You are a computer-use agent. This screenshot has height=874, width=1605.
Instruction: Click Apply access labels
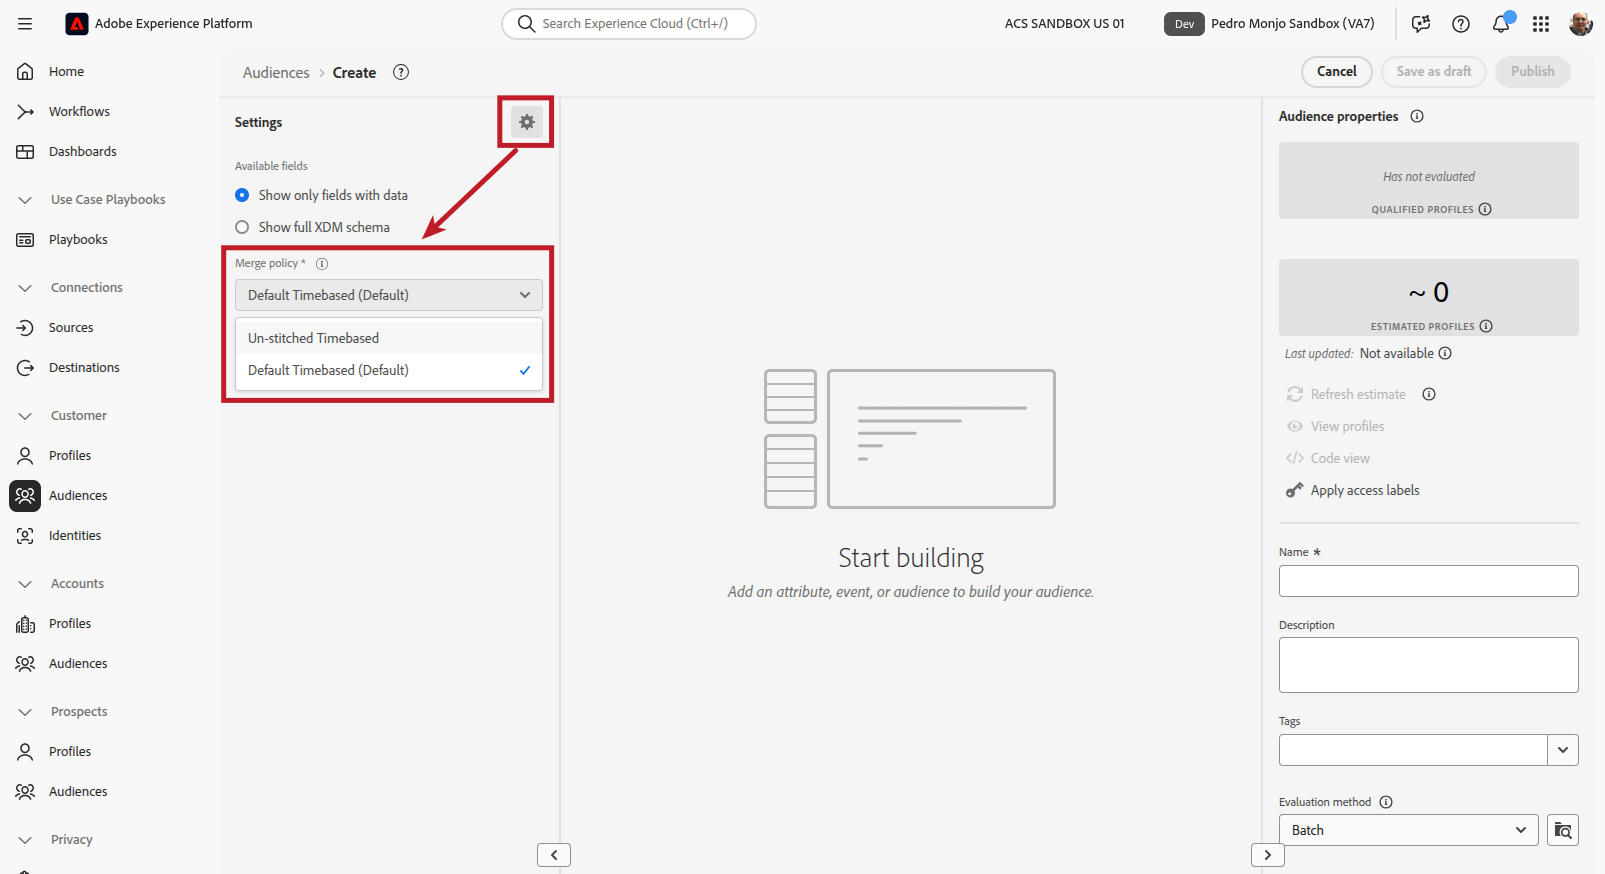[x=1364, y=490]
